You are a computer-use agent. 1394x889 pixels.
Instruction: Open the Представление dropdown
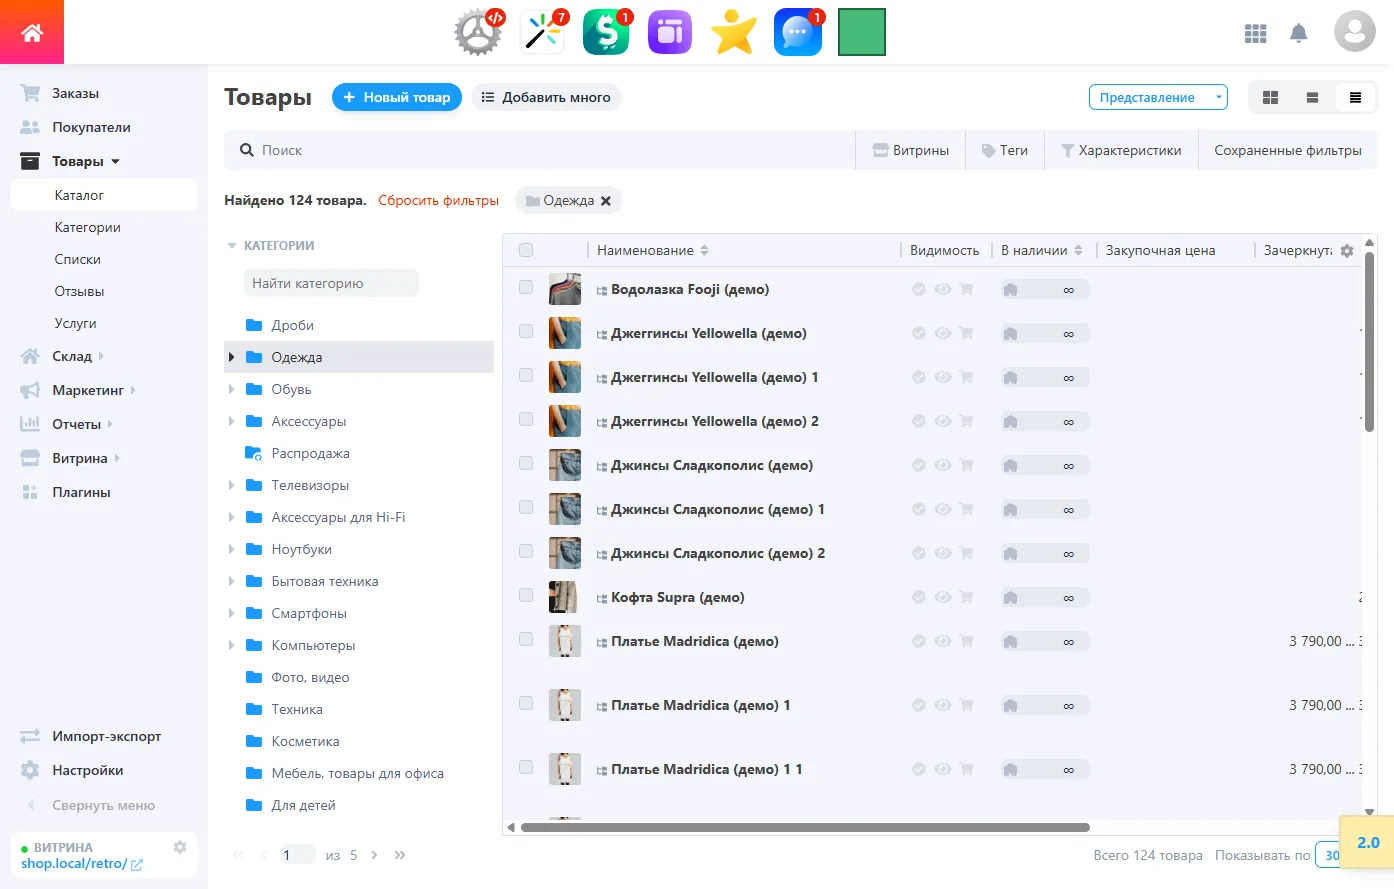1158,97
